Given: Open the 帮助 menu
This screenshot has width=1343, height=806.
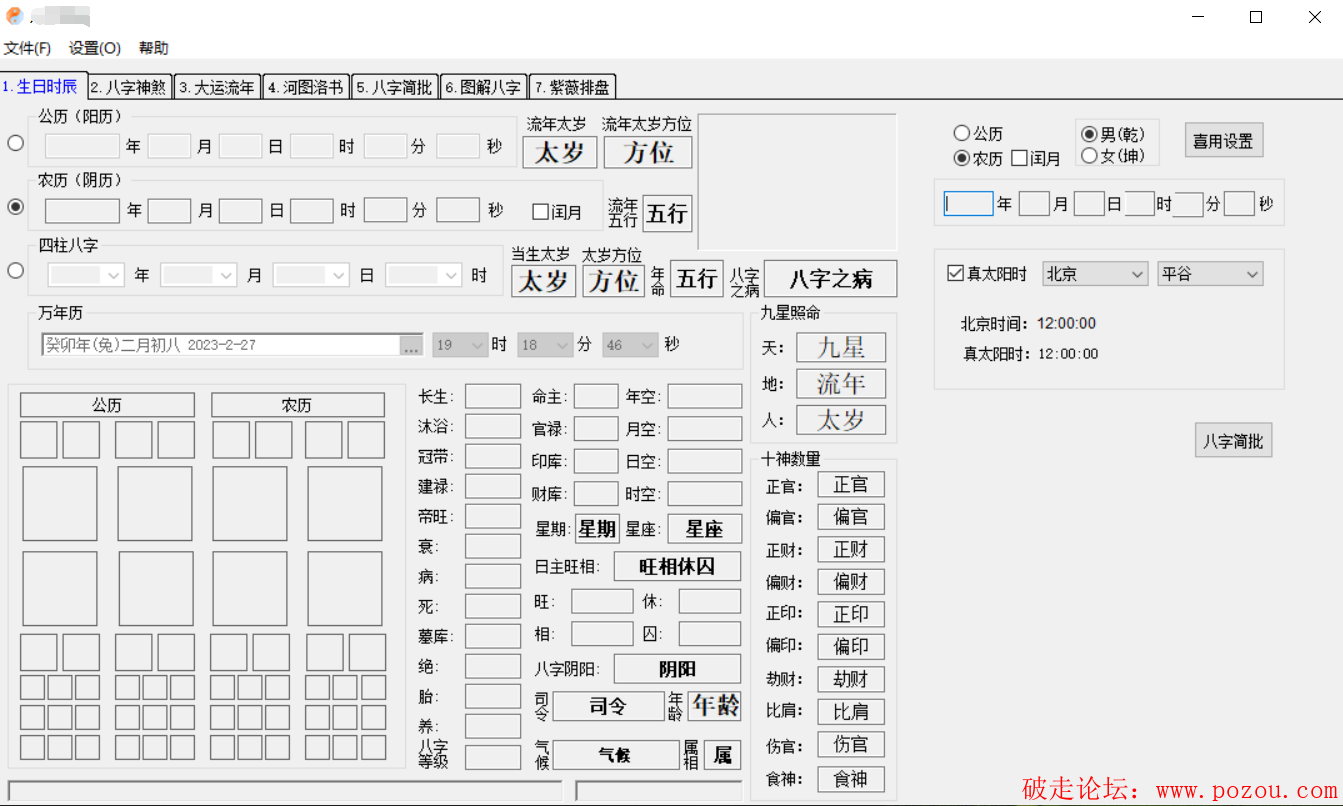Looking at the screenshot, I should (153, 48).
